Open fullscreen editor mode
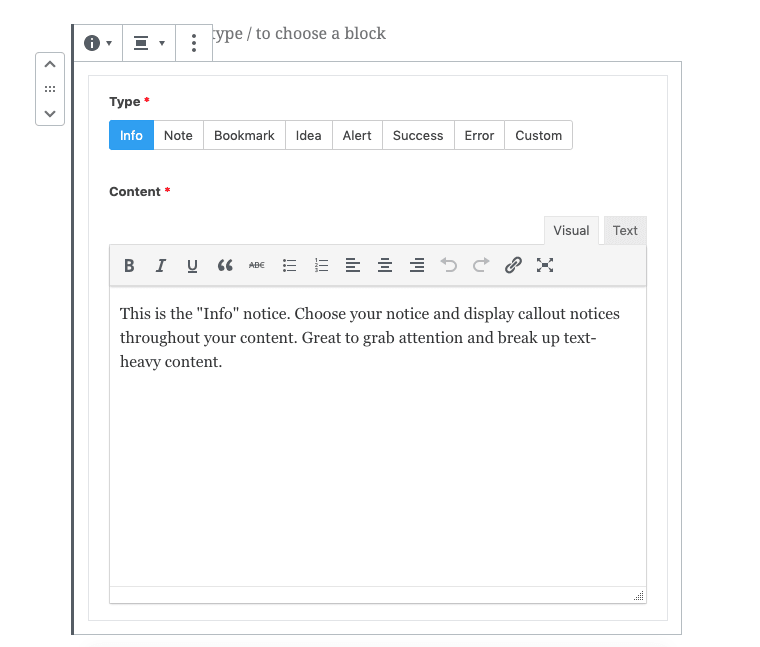 point(545,266)
